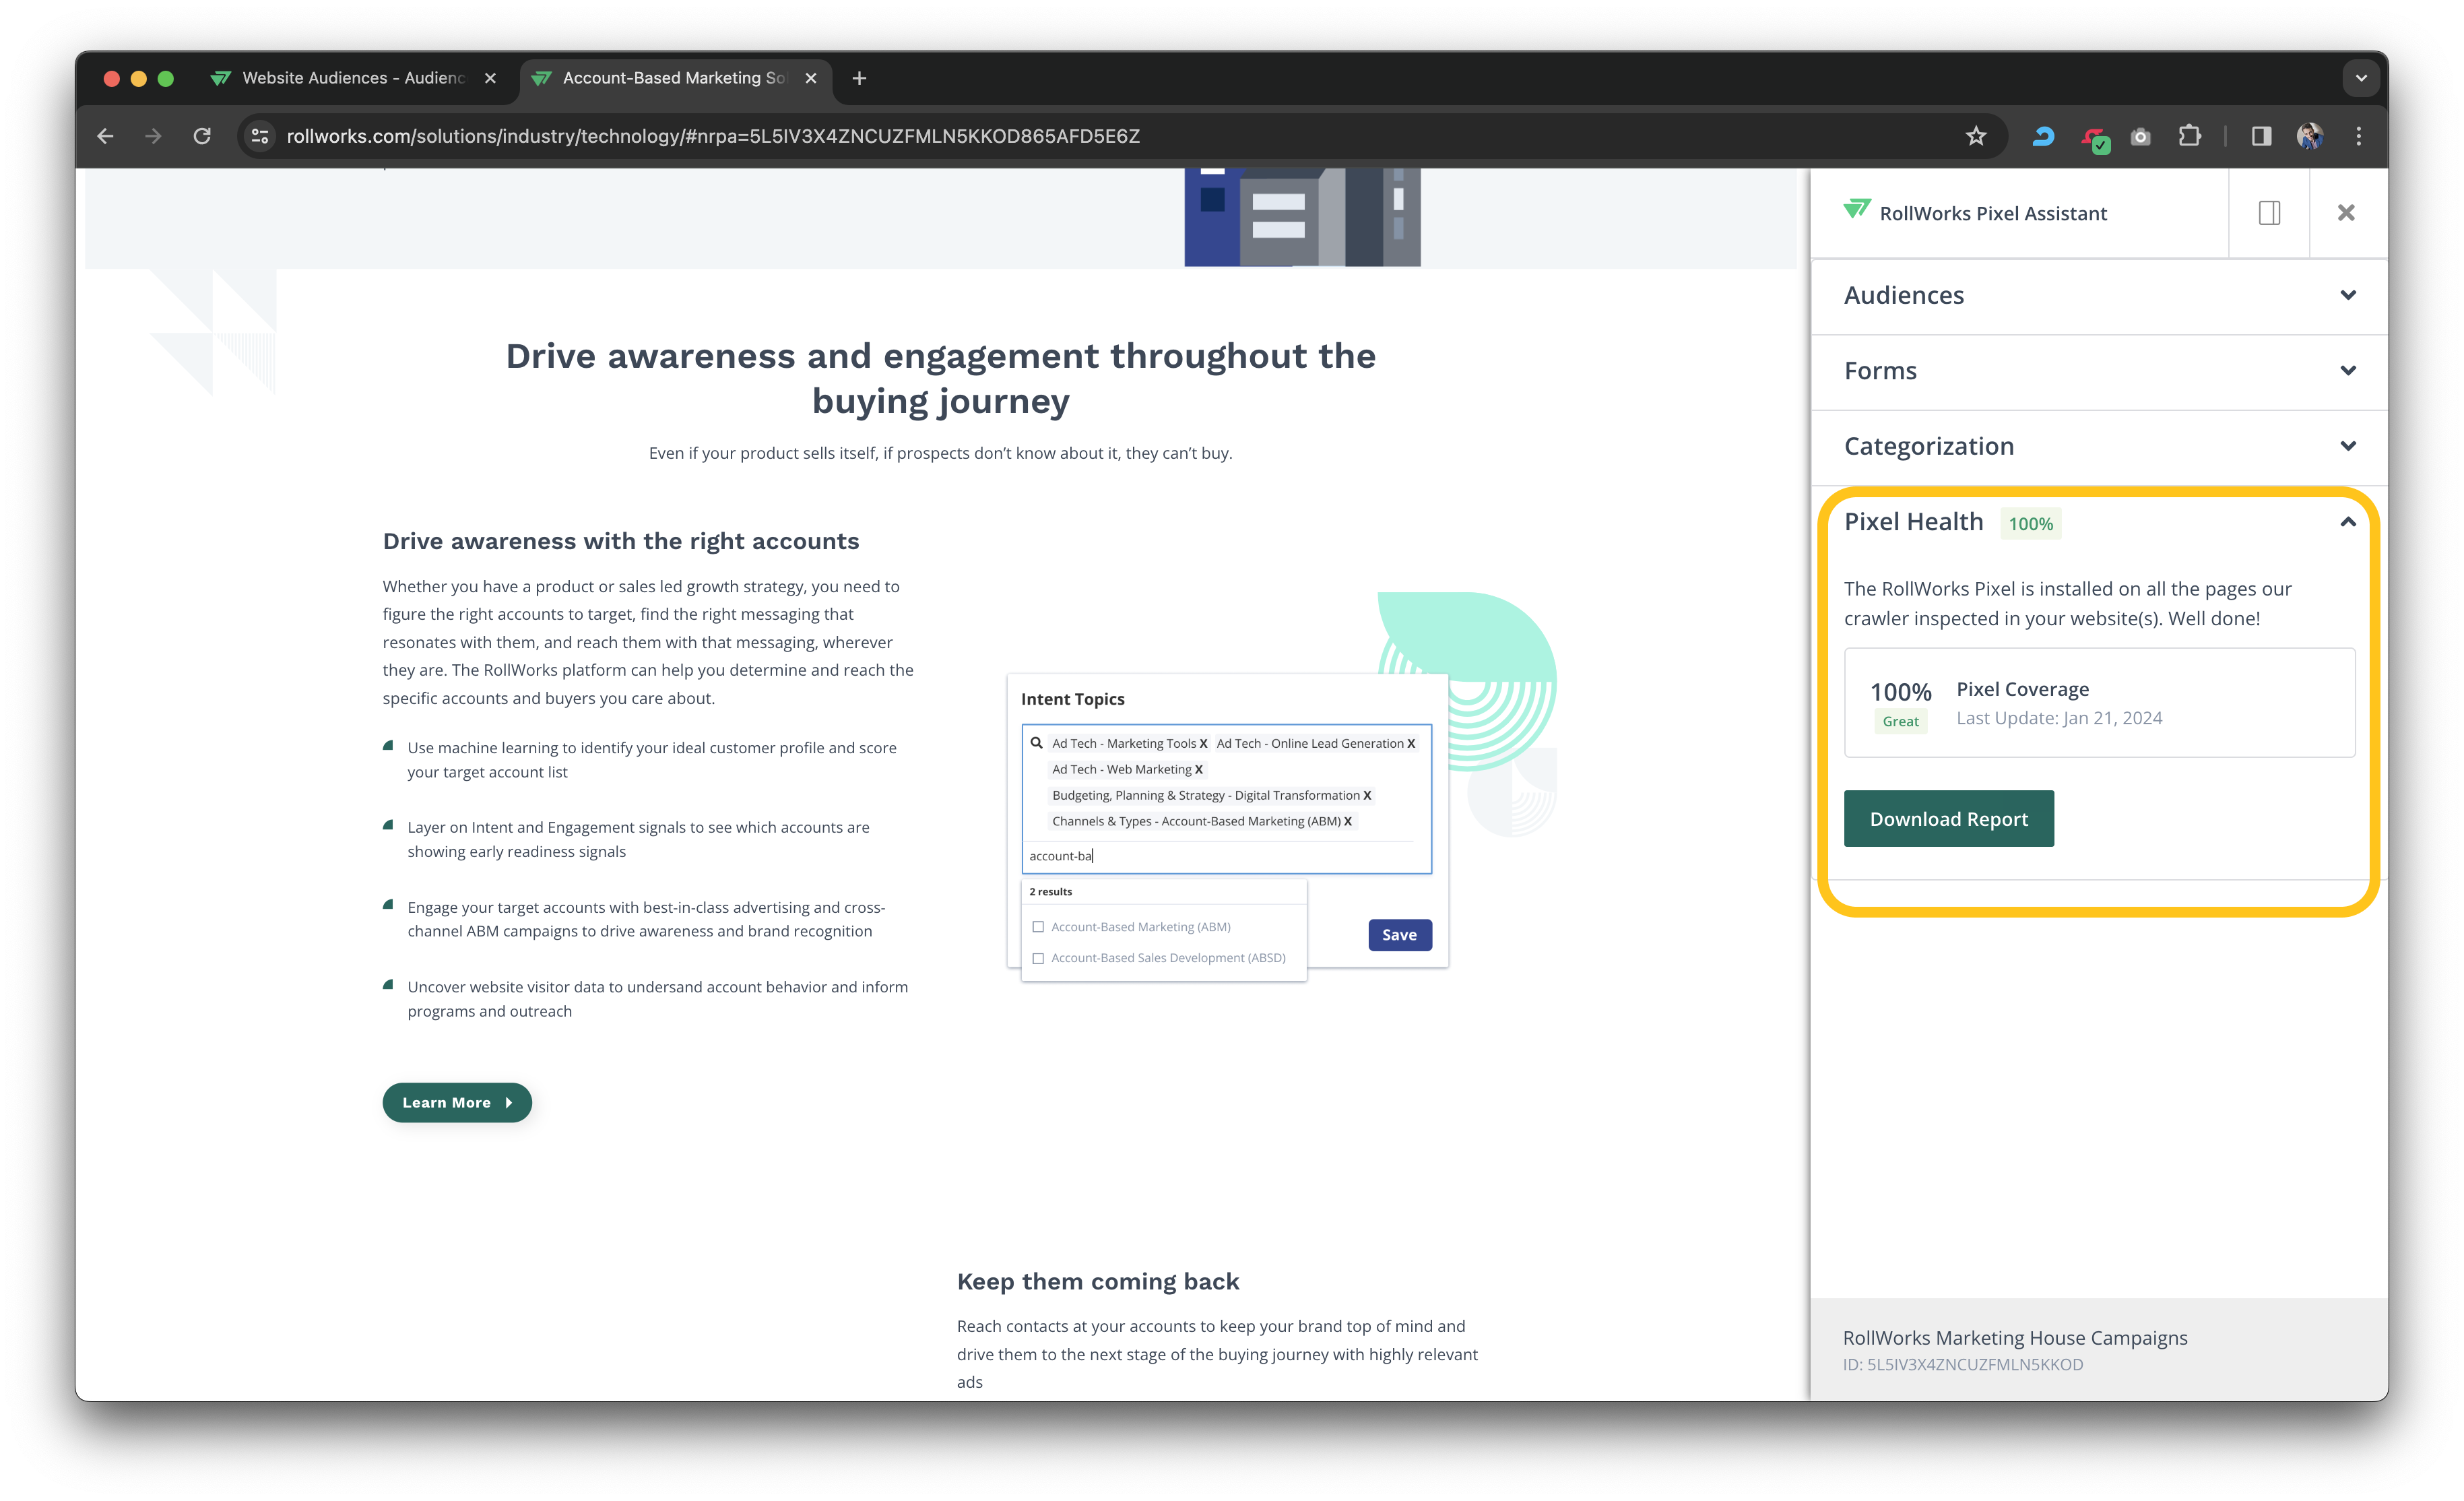The image size is (2464, 1501).
Task: Click the Last Update: Jan 21, 2024 text
Action: 2059,718
